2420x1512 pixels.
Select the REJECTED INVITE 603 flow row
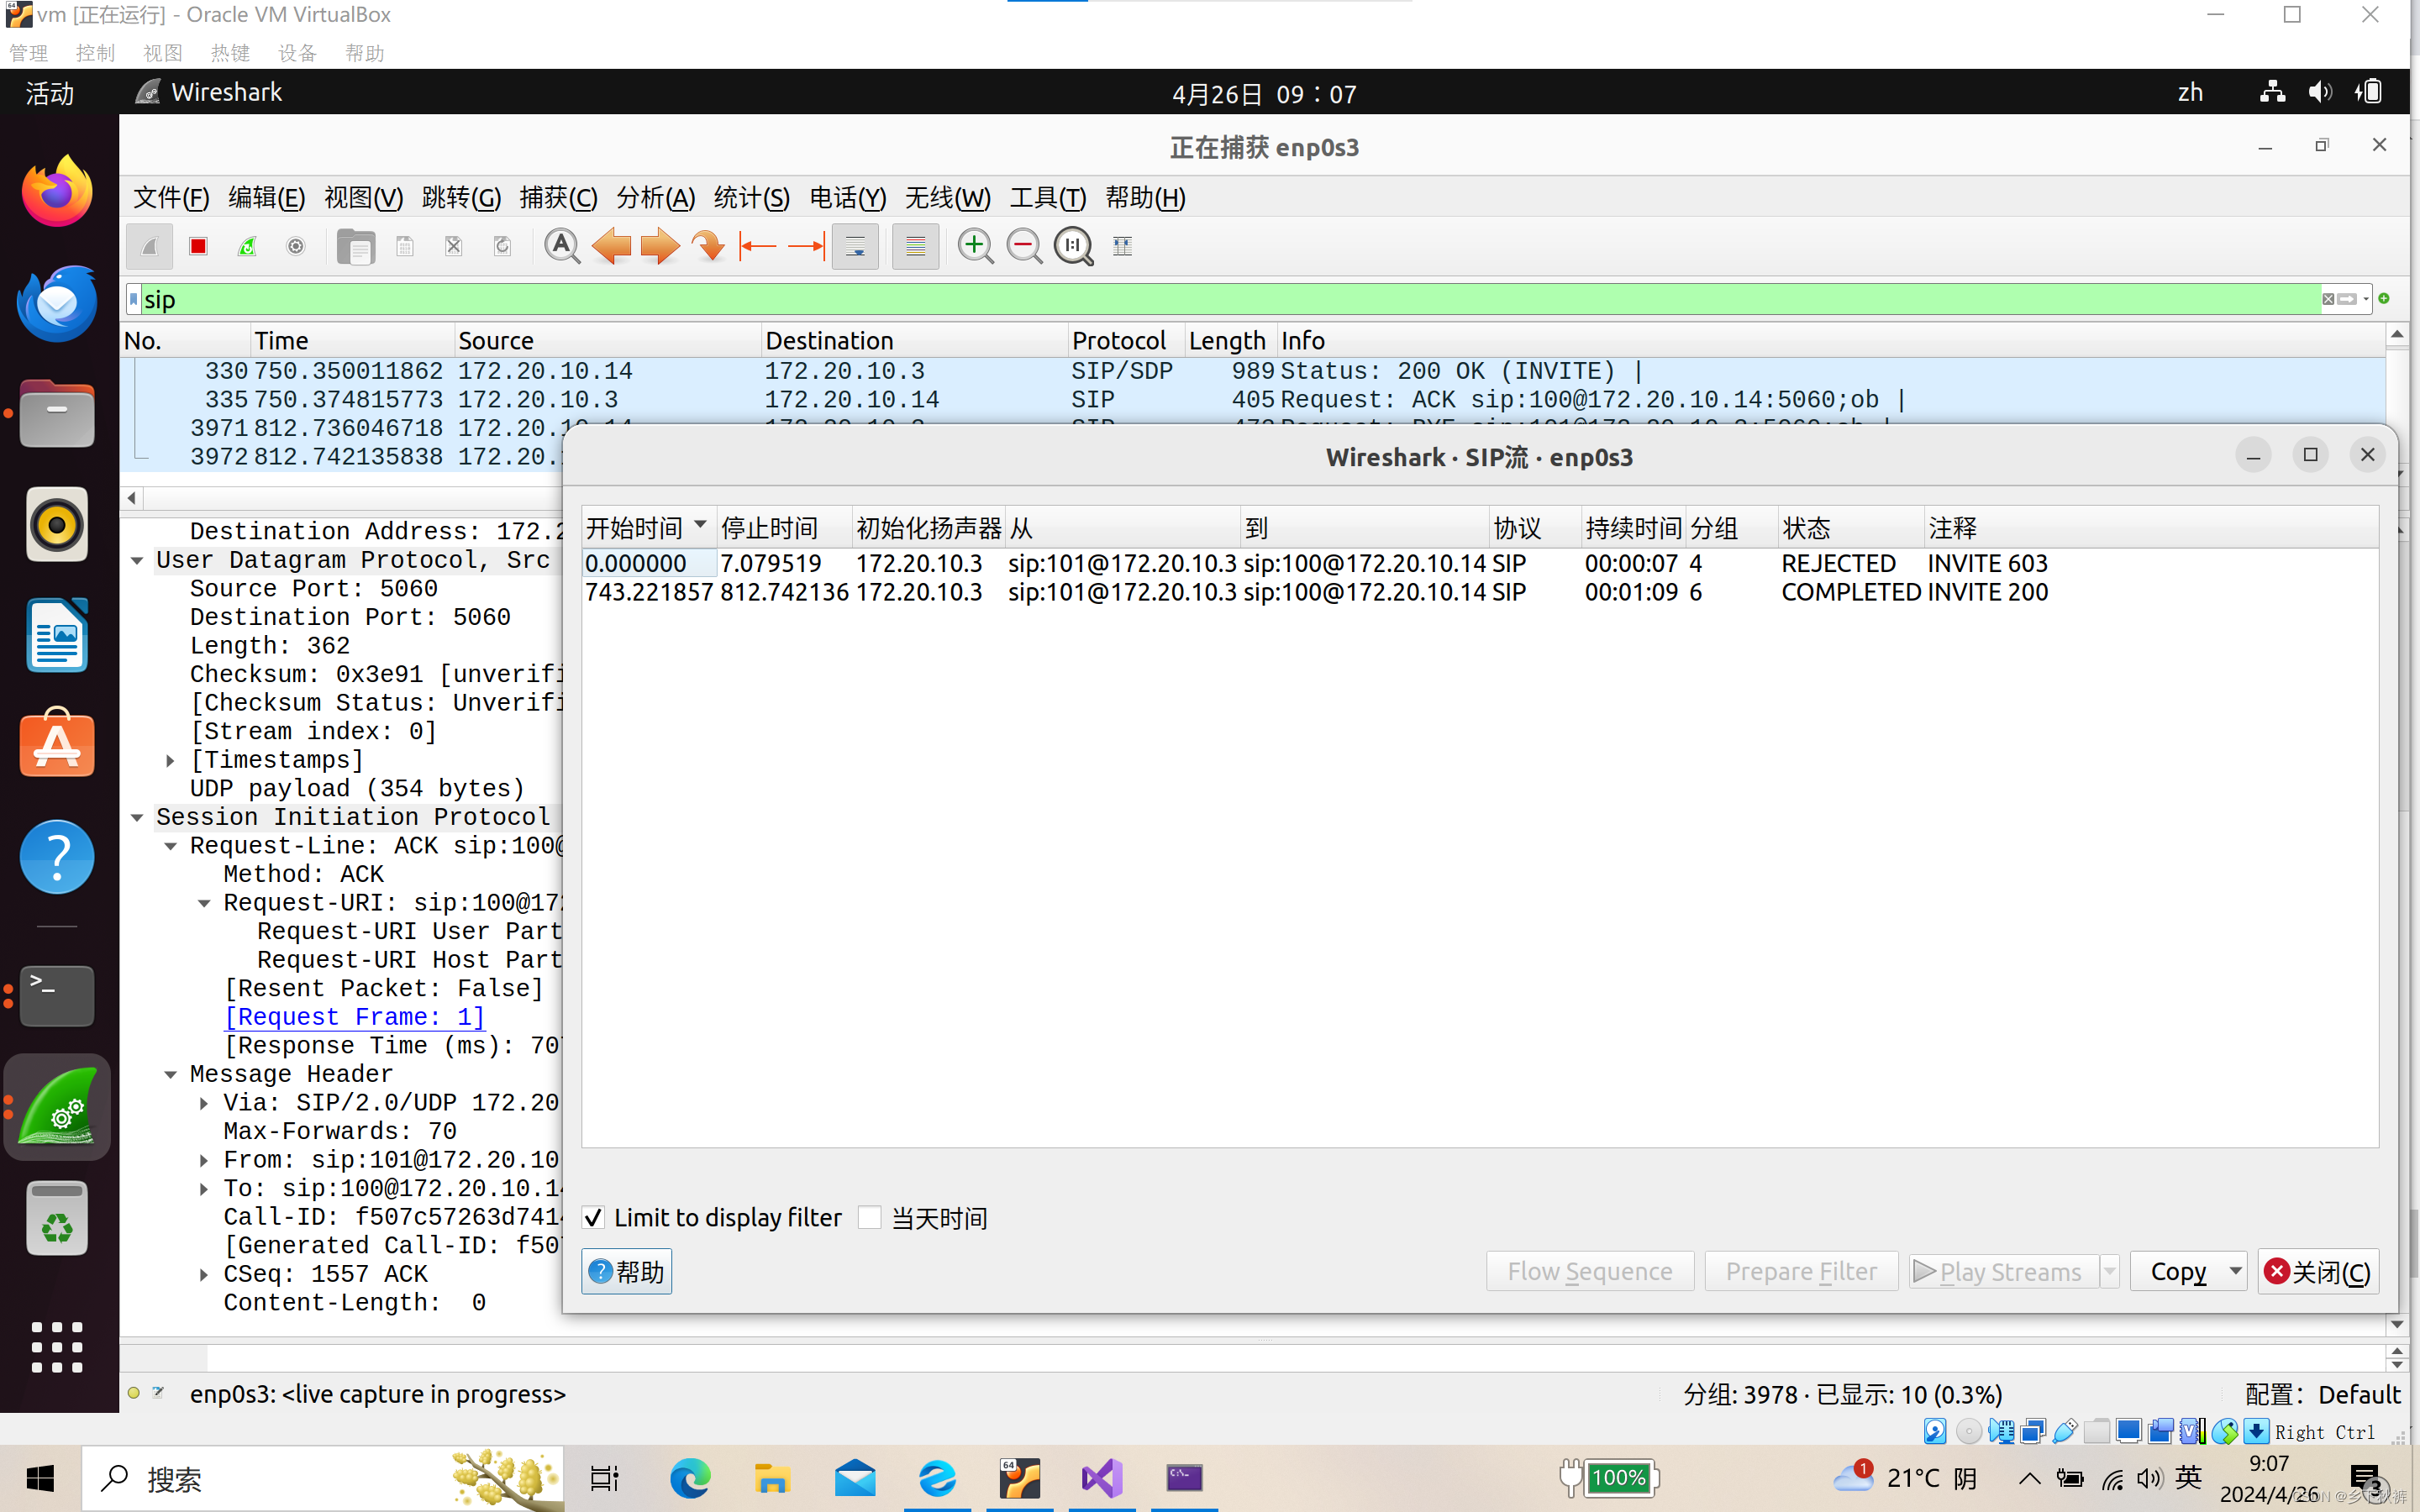pos(1480,563)
